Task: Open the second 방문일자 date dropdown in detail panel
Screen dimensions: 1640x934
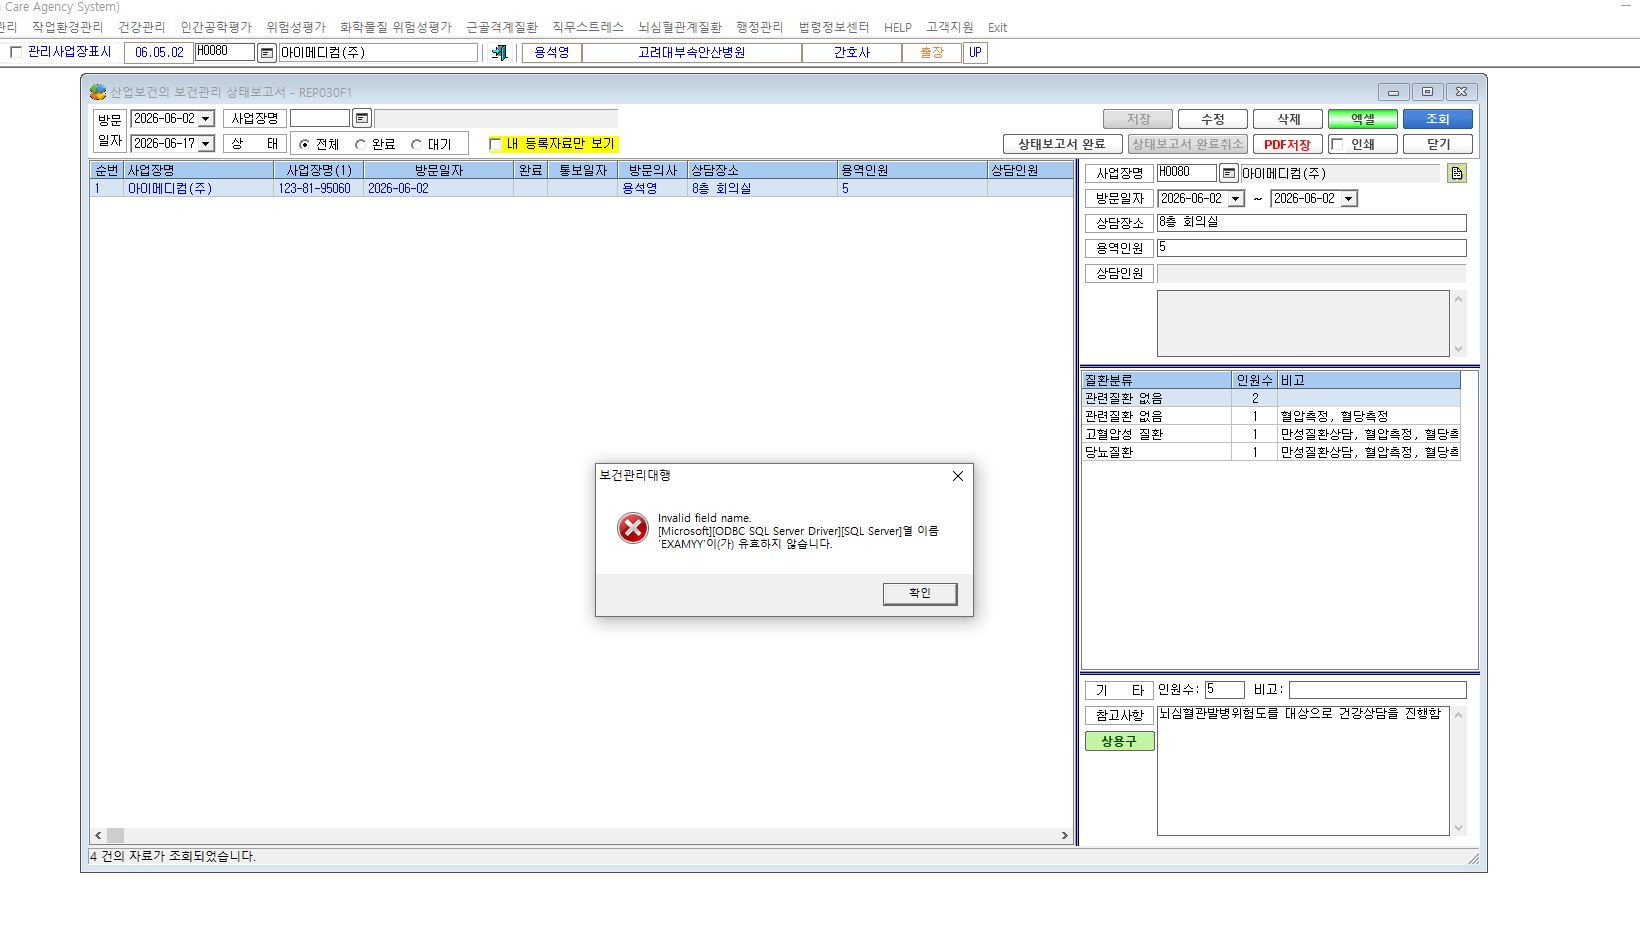Action: click(1349, 199)
